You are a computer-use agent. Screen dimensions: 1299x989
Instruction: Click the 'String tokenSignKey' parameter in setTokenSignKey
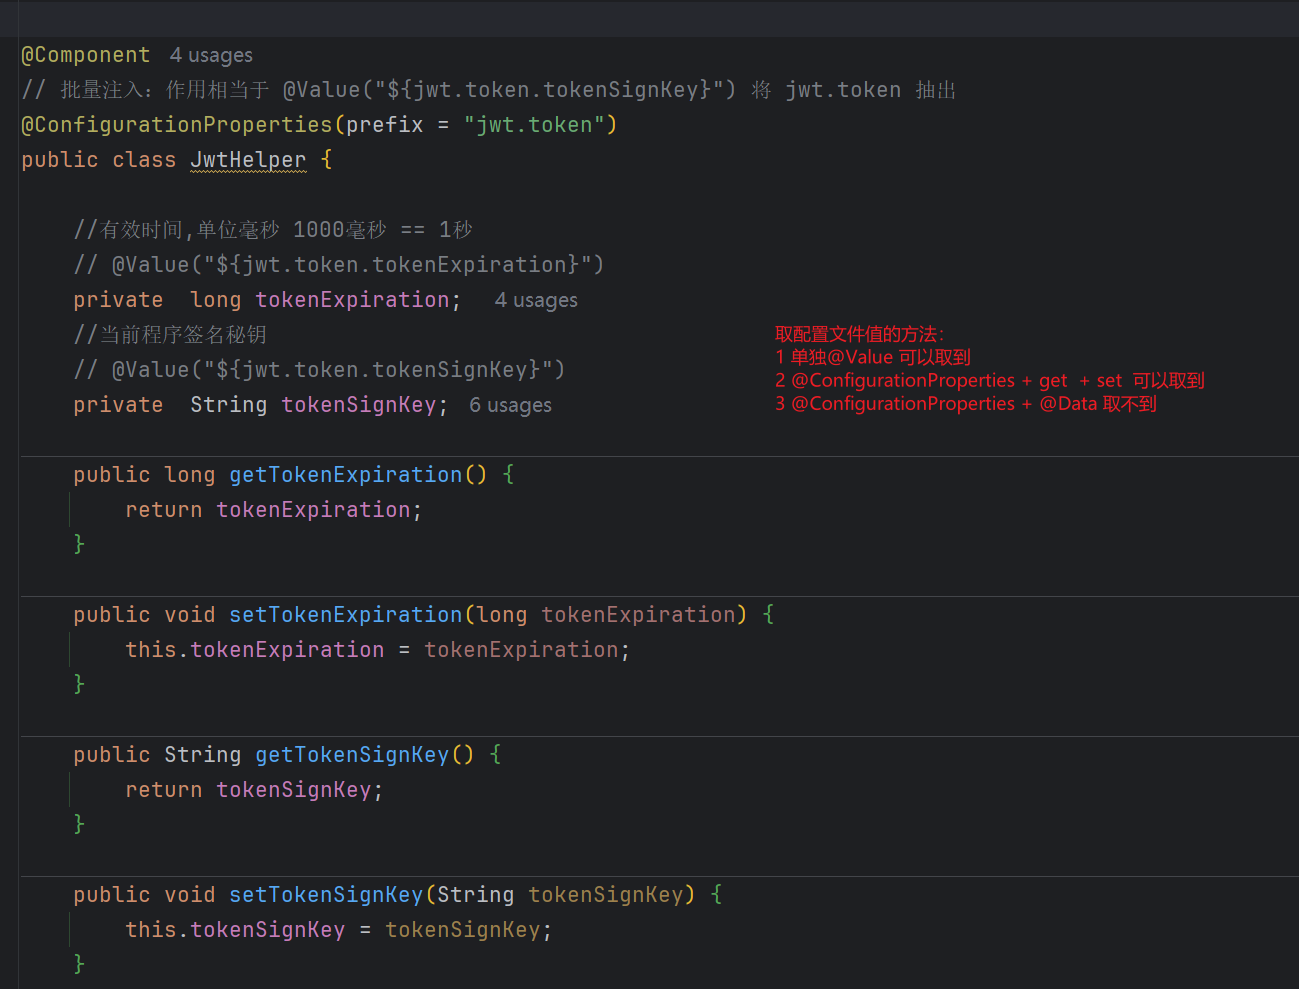(560, 895)
